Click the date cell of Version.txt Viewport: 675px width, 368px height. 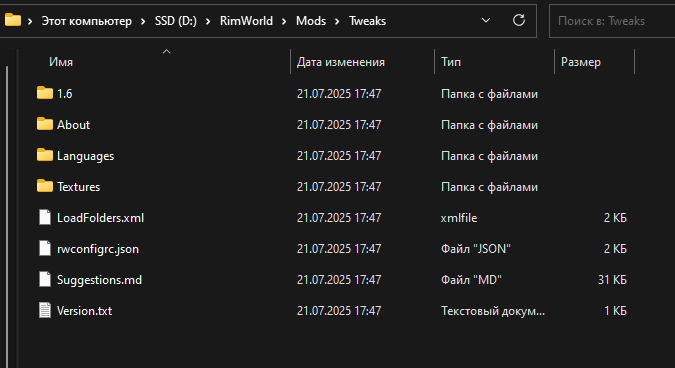(339, 311)
